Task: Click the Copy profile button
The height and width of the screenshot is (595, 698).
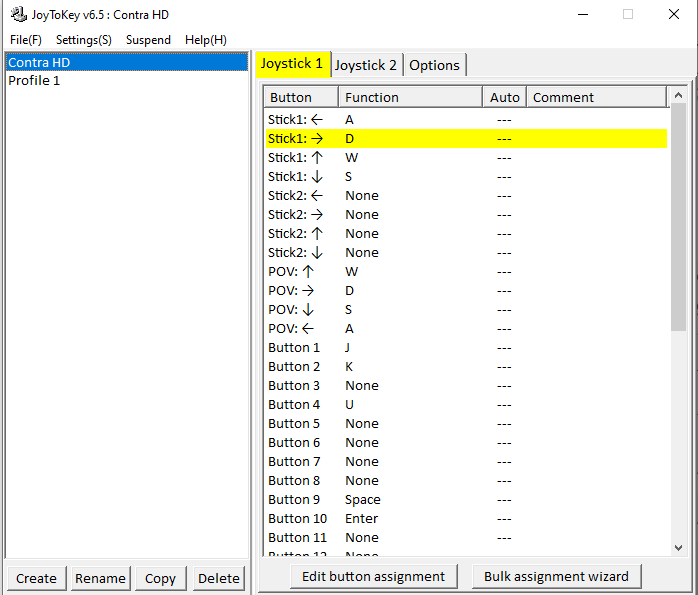Action: pos(160,578)
